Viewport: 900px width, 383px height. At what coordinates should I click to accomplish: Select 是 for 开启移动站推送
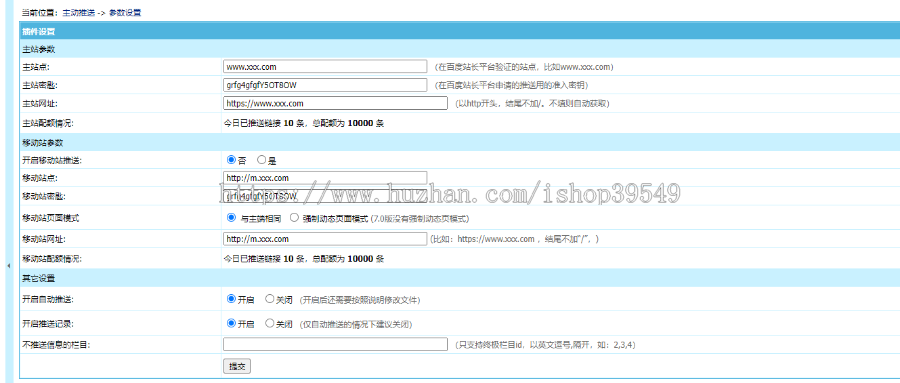(x=262, y=160)
